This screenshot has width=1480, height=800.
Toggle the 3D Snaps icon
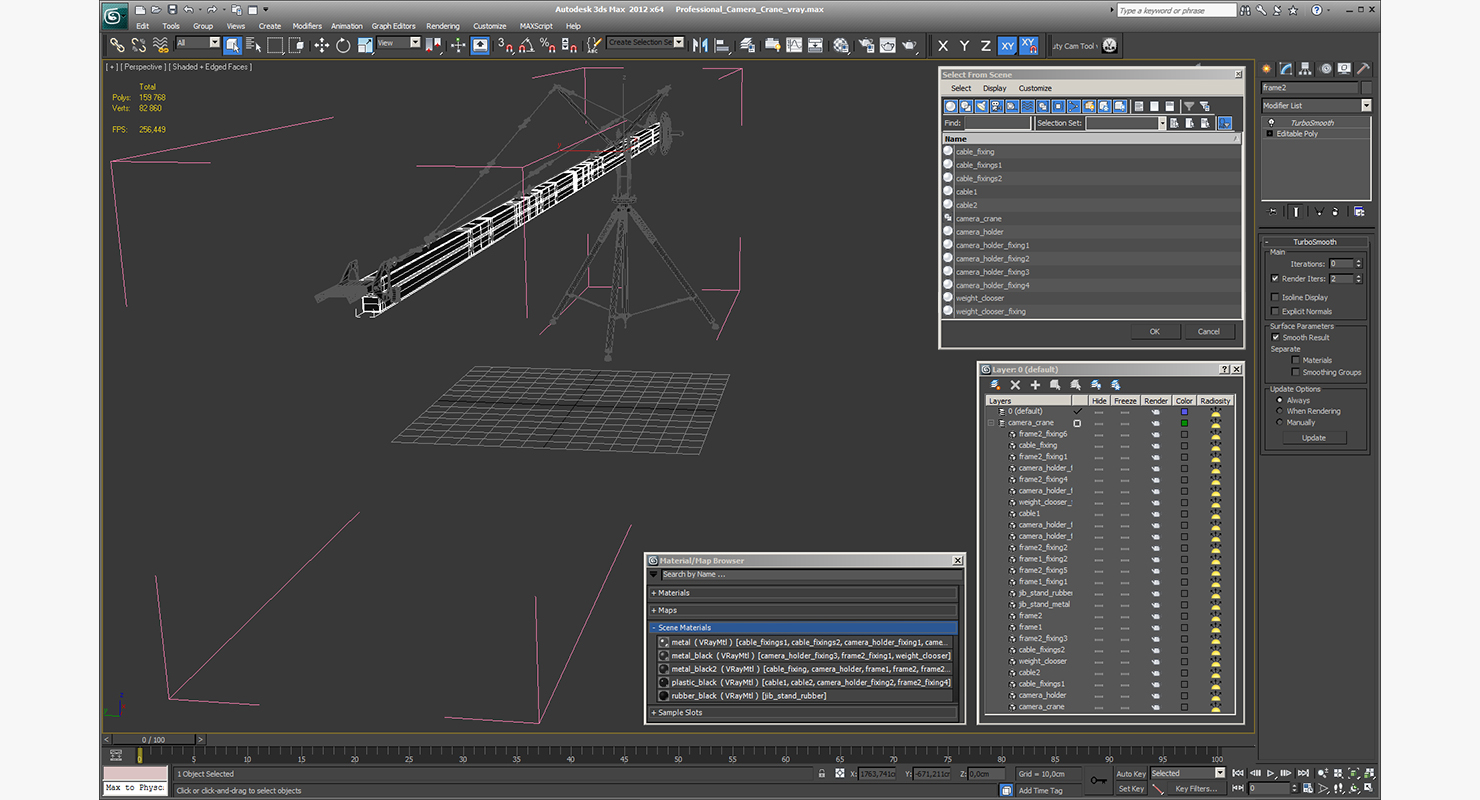(x=505, y=45)
